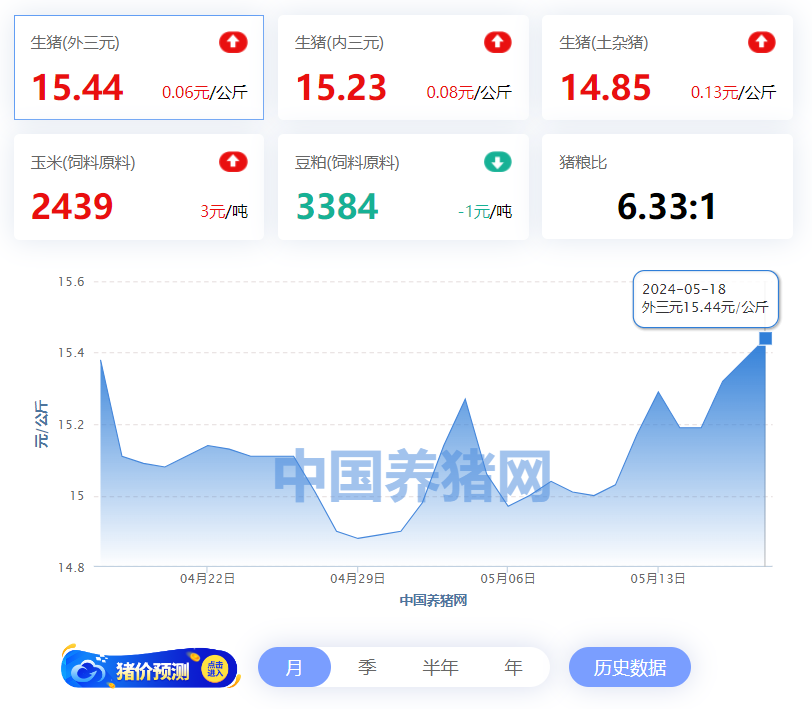The width and height of the screenshot is (812, 709).
Task: Click the 0.06元/公斤 change text
Action: click(205, 93)
